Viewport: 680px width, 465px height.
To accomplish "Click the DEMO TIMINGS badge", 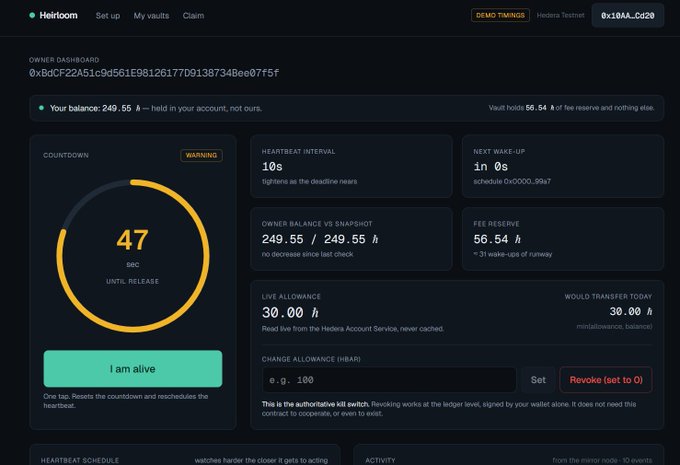I will 500,15.
